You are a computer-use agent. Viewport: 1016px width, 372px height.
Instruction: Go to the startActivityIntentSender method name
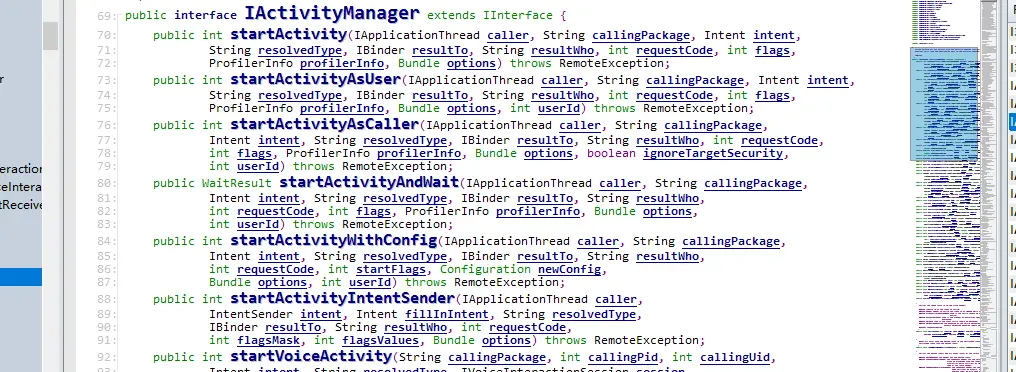[342, 298]
